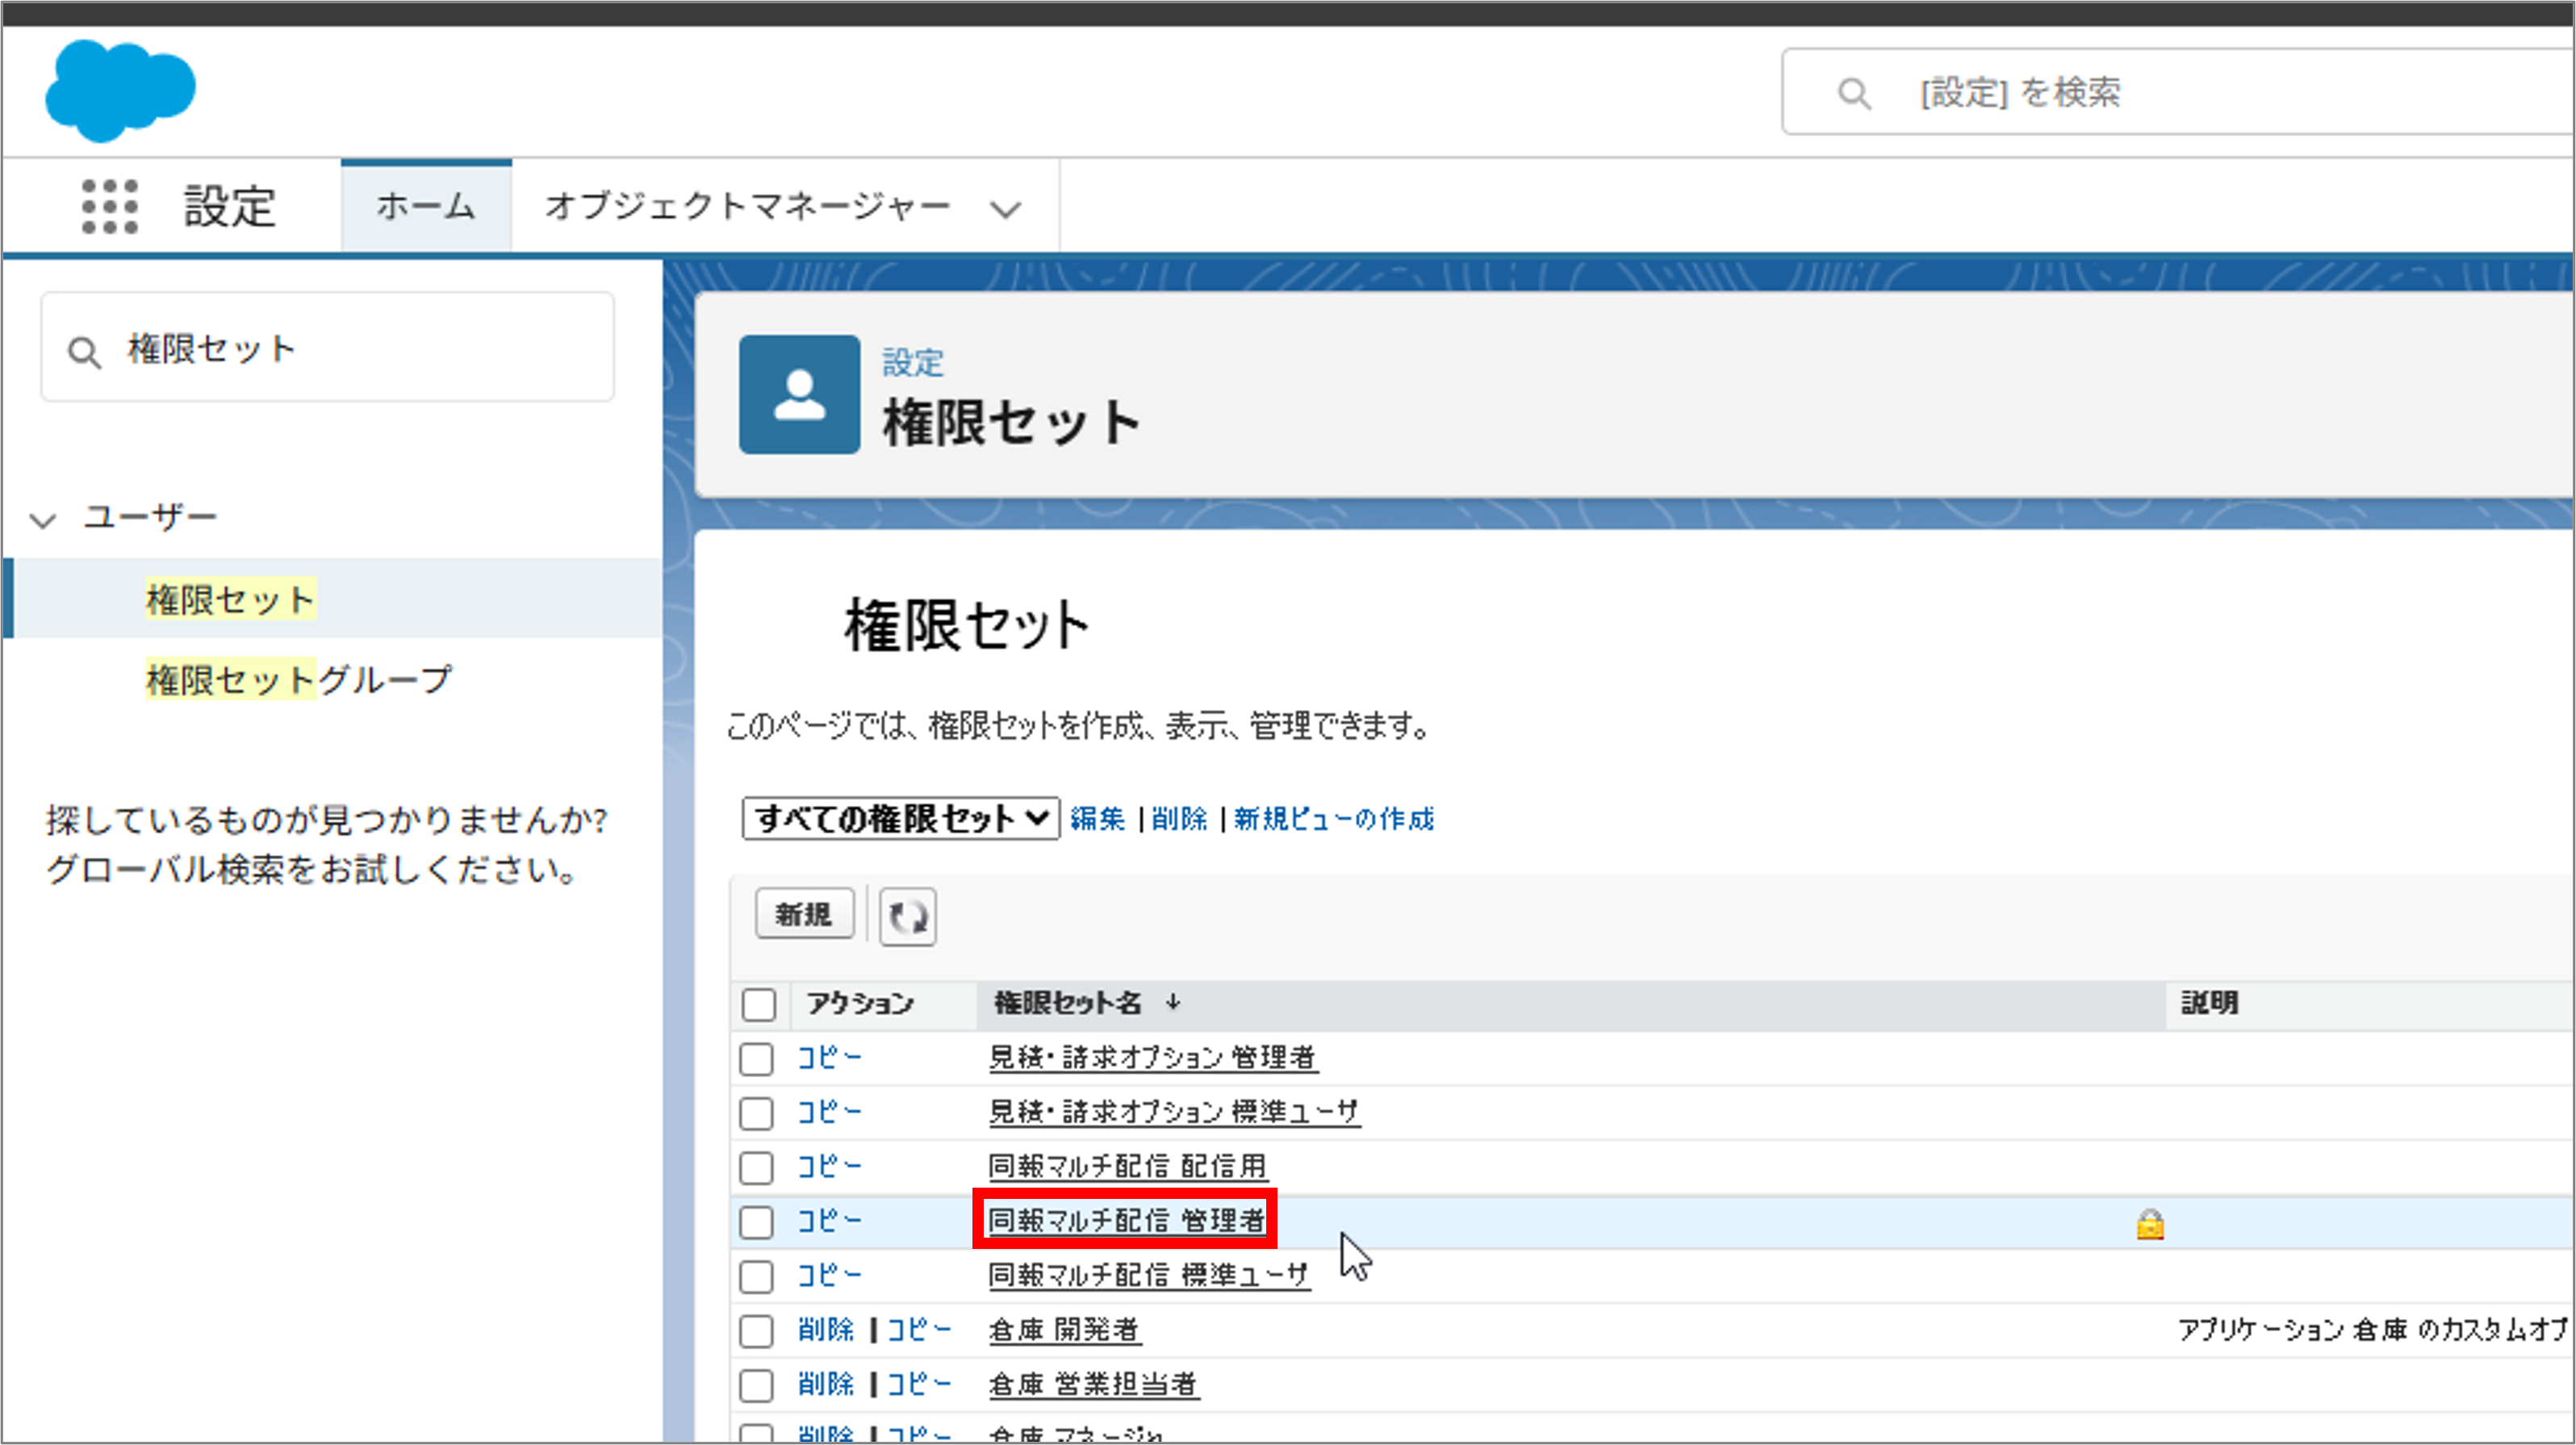Image resolution: width=2576 pixels, height=1445 pixels.
Task: Open the オブジェクトマネージャー chevron menu
Action: pos(1005,207)
